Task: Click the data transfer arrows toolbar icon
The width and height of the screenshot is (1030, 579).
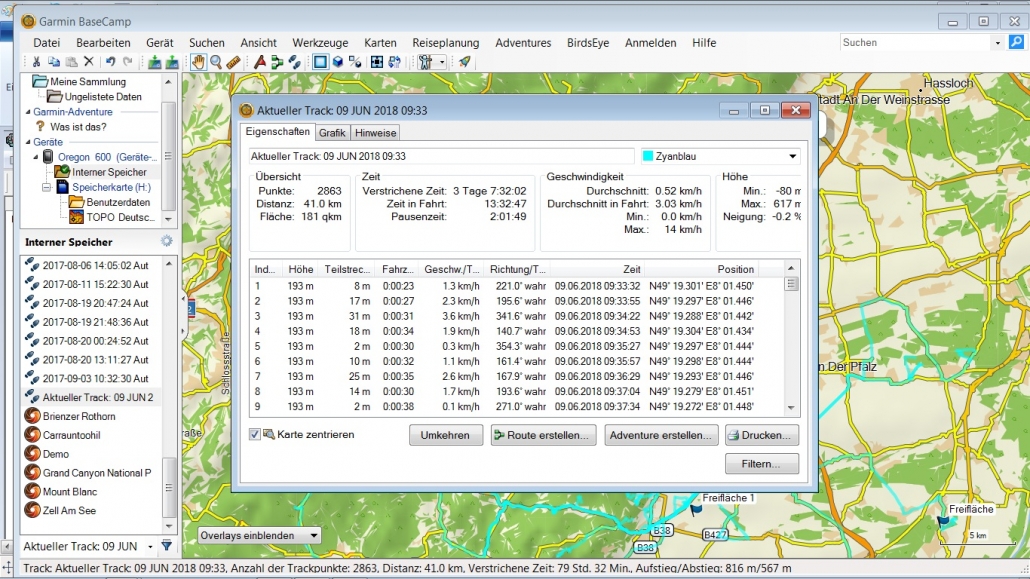Action: (x=394, y=62)
